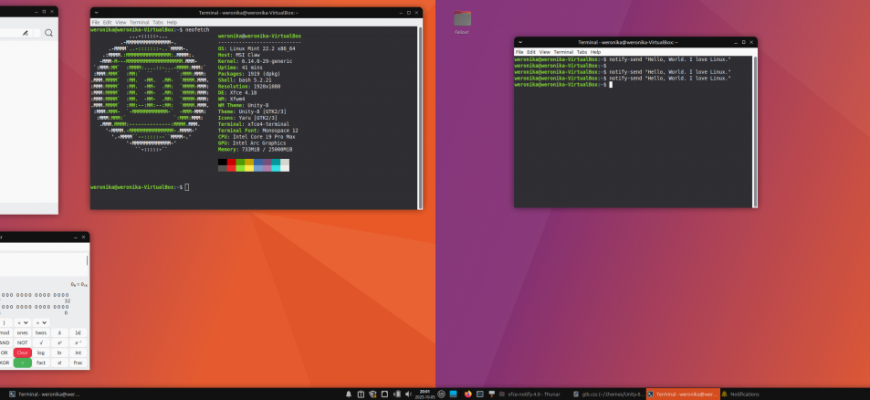Open the shift-right dropdown in calculator
The width and height of the screenshot is (870, 400).
coord(41,322)
